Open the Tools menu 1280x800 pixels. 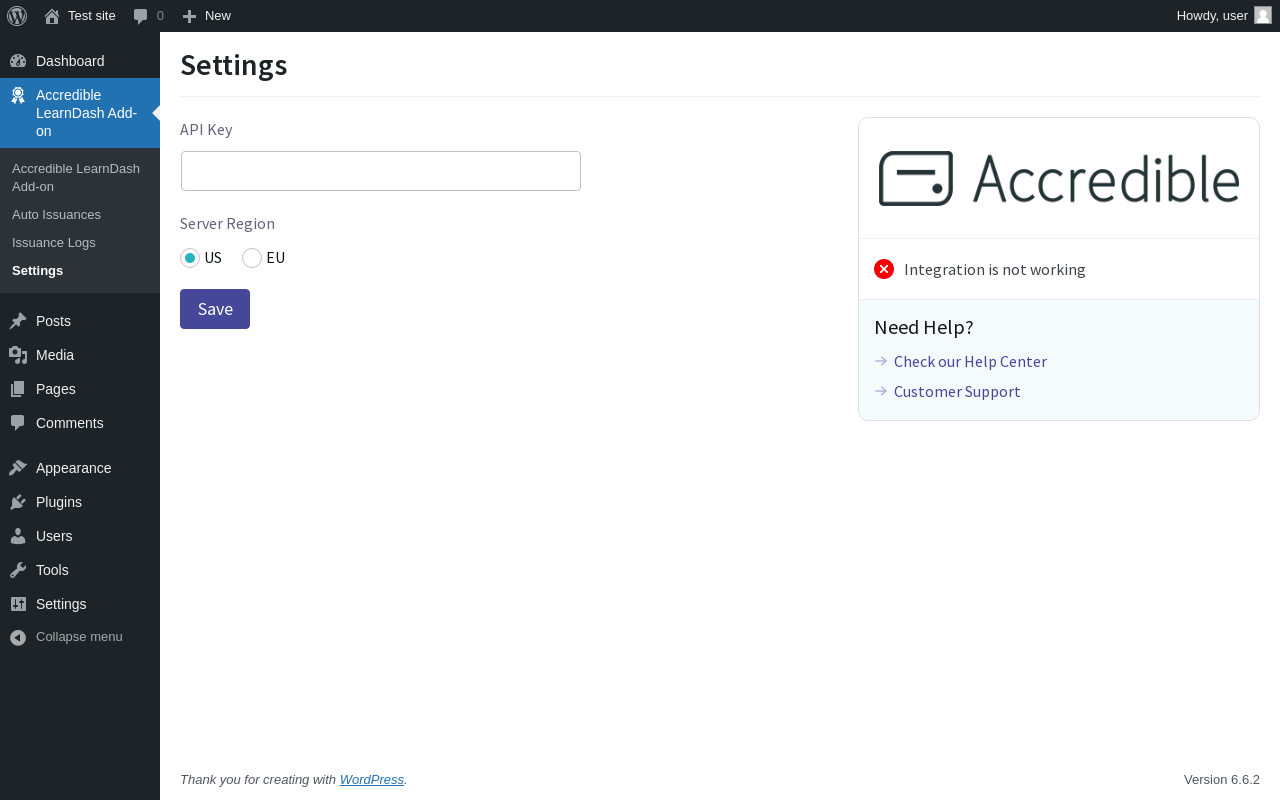click(80, 570)
